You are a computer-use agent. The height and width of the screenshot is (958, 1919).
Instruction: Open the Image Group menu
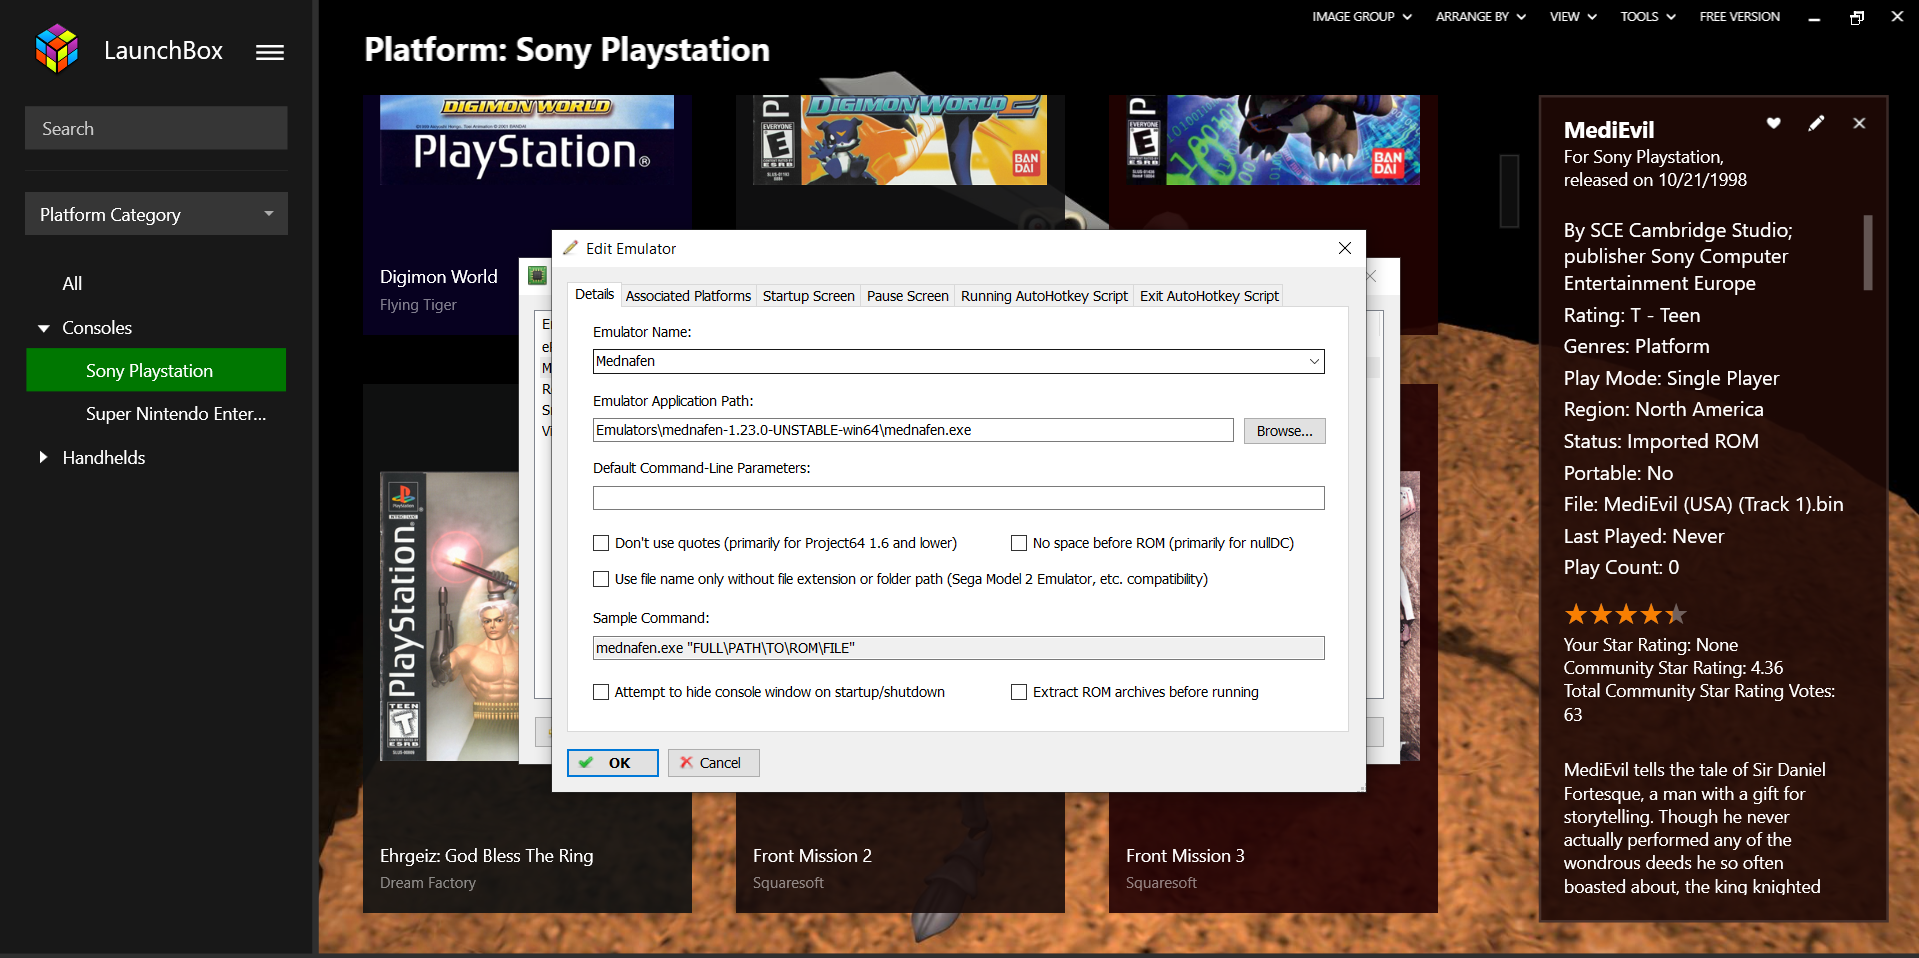[1362, 17]
